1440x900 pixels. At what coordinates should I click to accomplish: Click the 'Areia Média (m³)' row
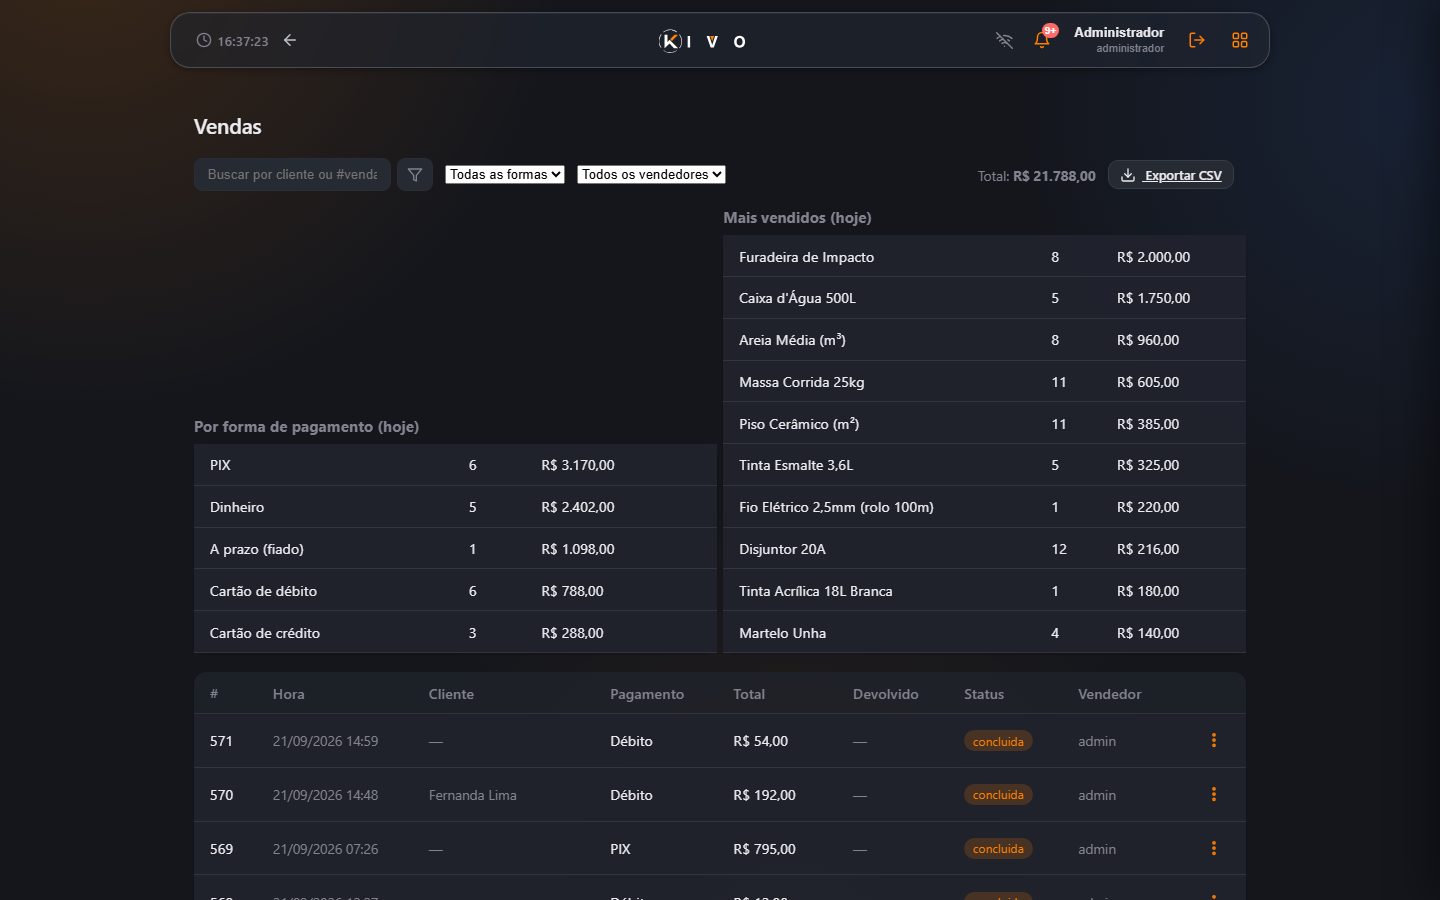[984, 340]
